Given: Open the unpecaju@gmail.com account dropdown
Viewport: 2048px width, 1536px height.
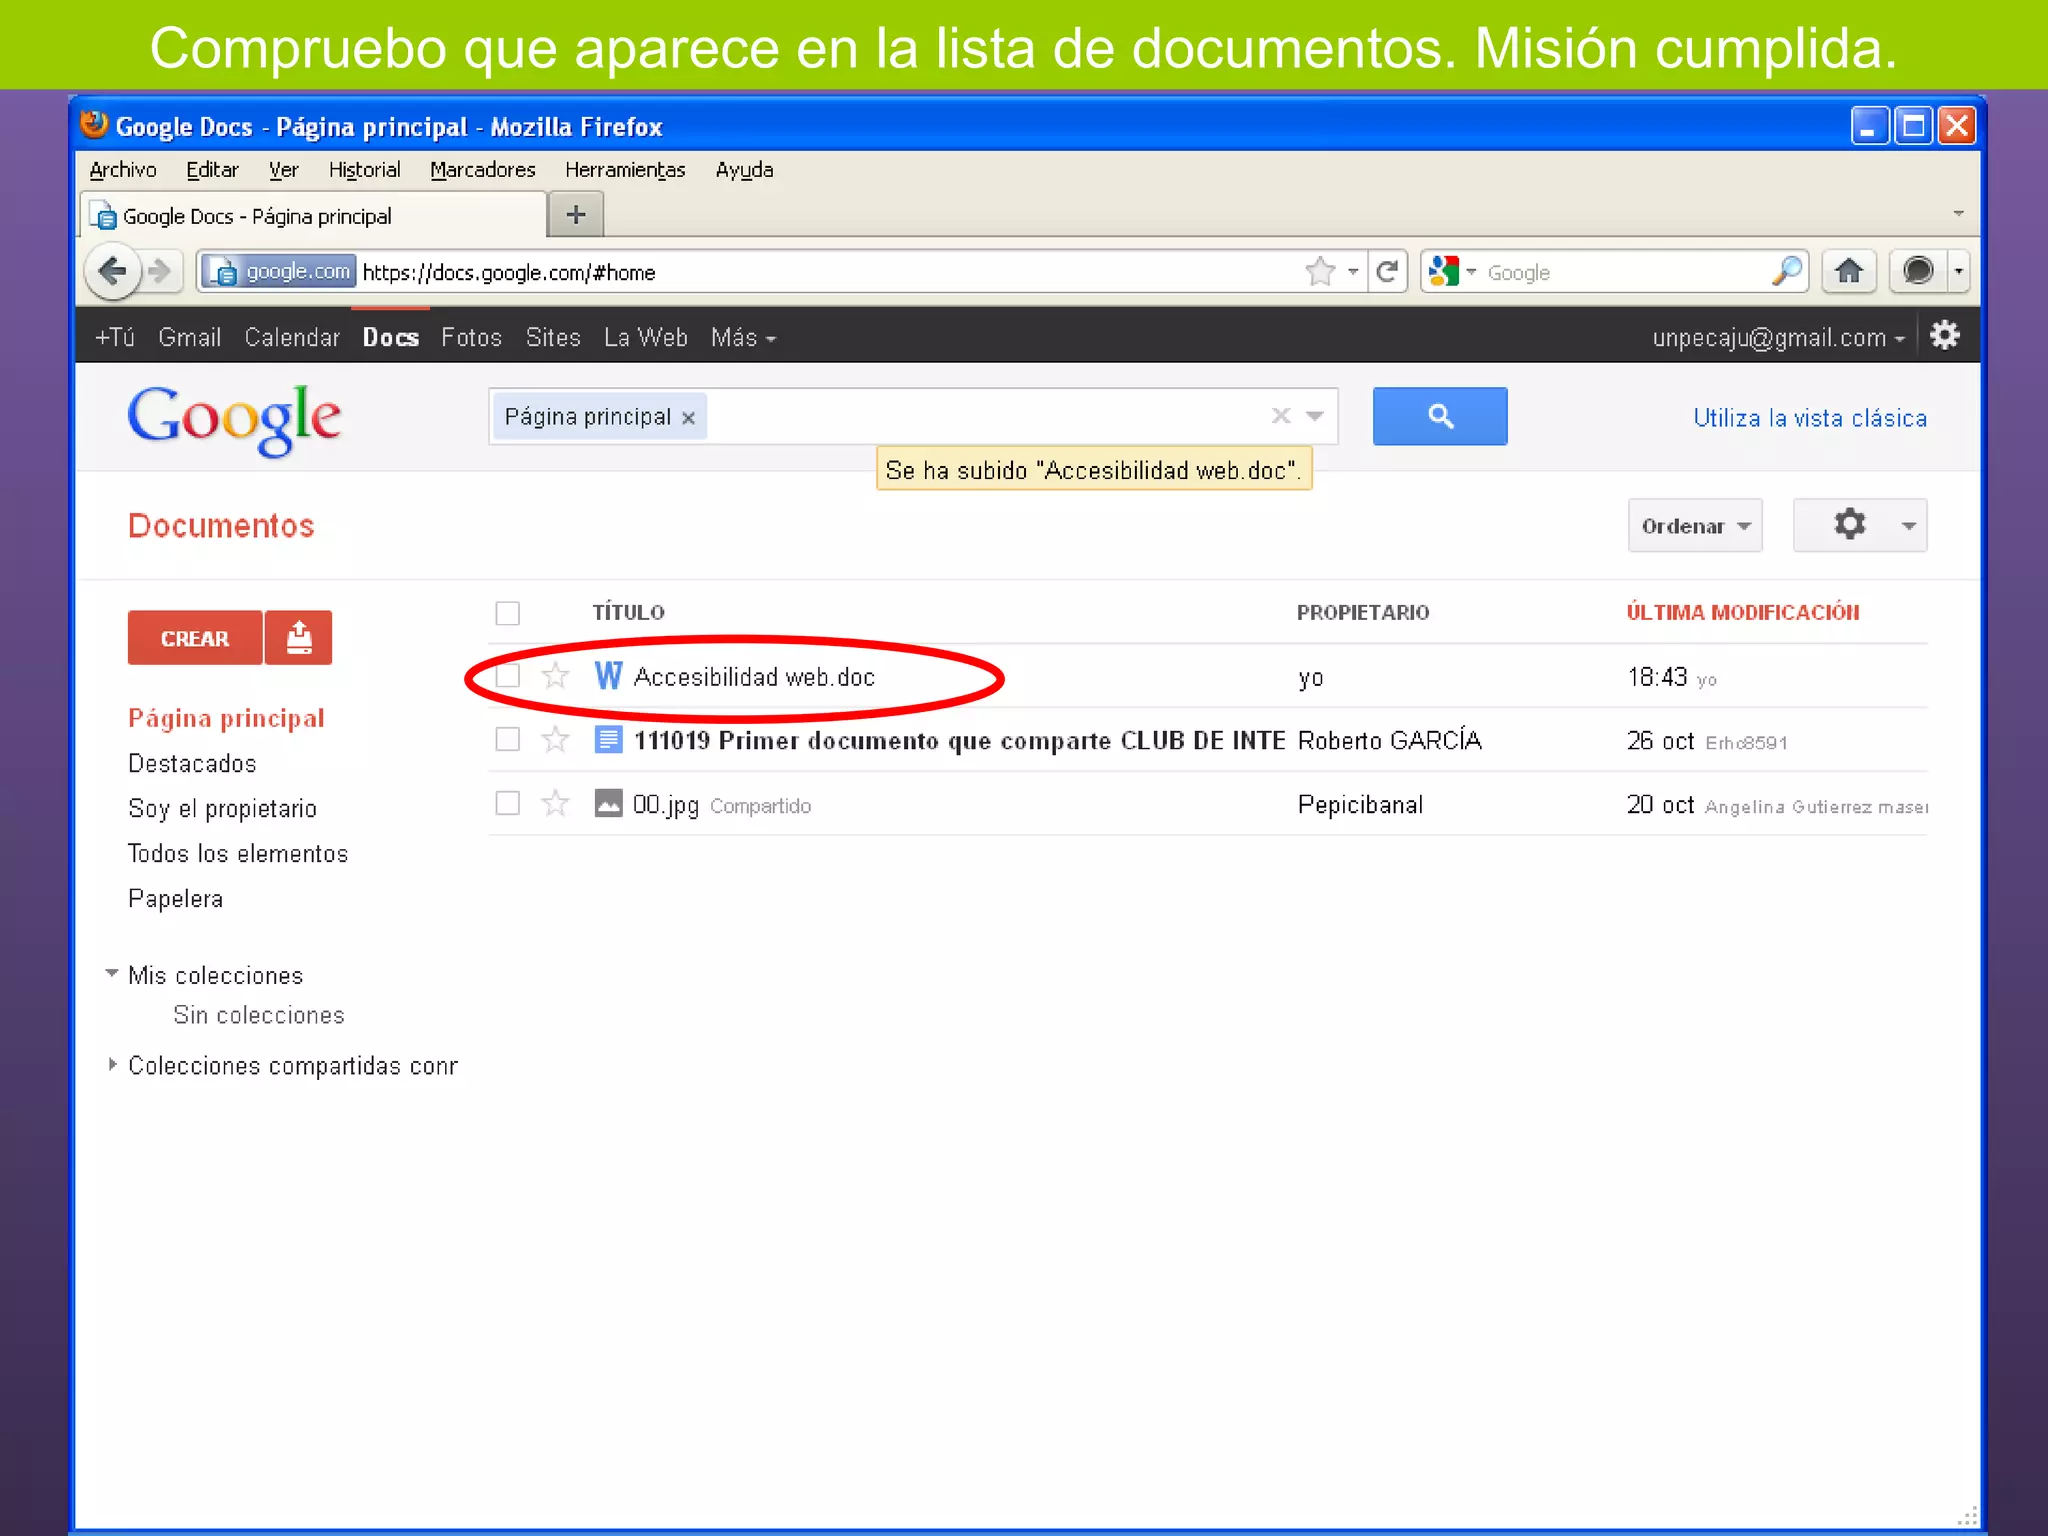Looking at the screenshot, I should 1778,338.
